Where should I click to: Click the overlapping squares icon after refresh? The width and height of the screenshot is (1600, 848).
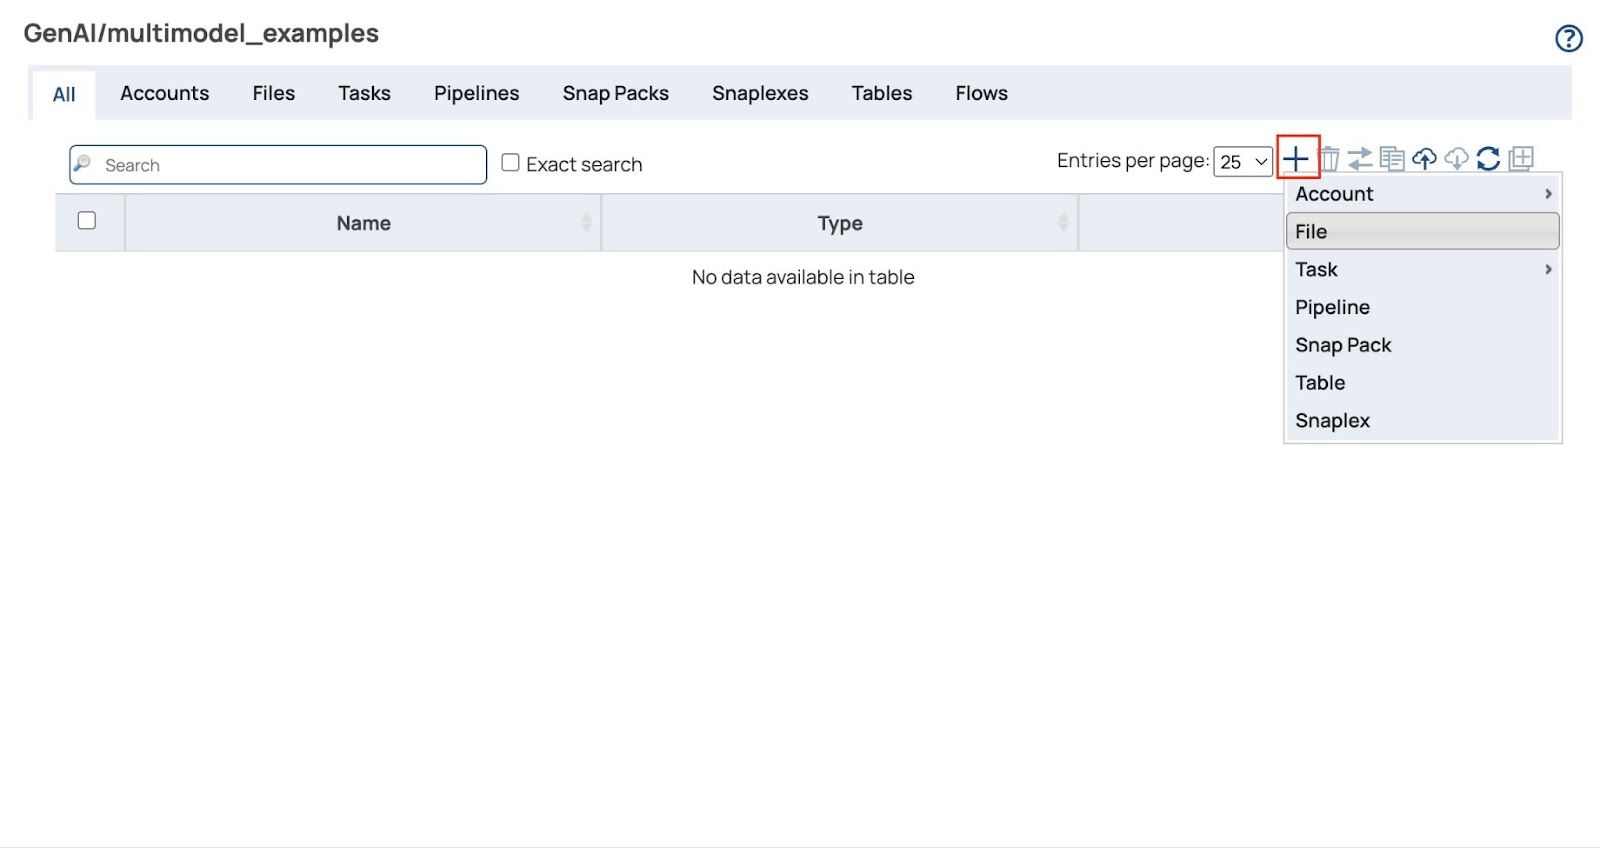(x=1521, y=158)
